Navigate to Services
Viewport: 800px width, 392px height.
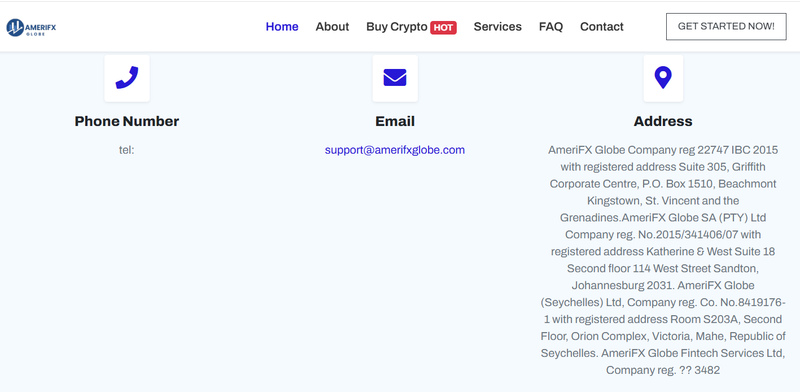coord(497,27)
